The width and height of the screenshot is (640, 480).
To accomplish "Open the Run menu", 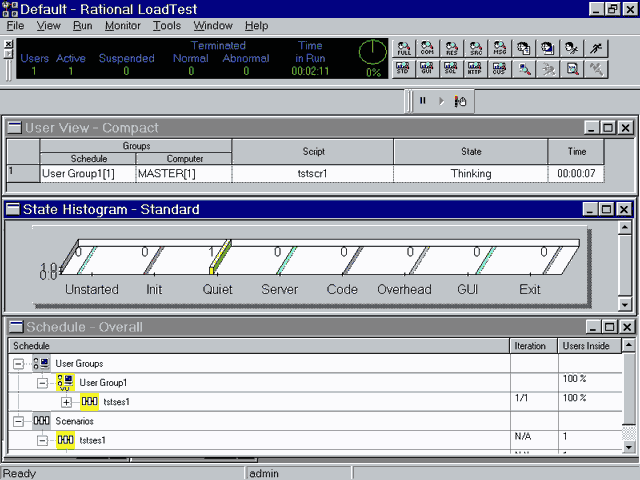I will click(x=82, y=26).
